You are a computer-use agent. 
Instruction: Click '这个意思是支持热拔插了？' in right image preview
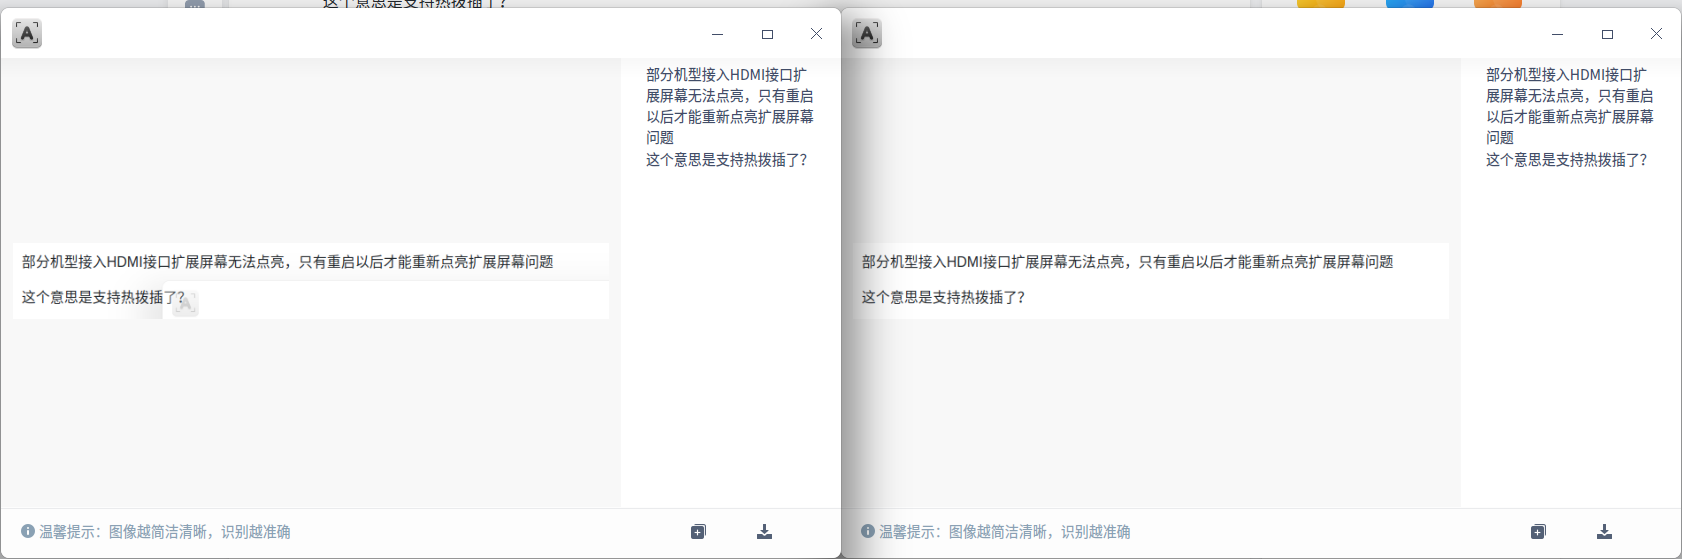pos(943,297)
